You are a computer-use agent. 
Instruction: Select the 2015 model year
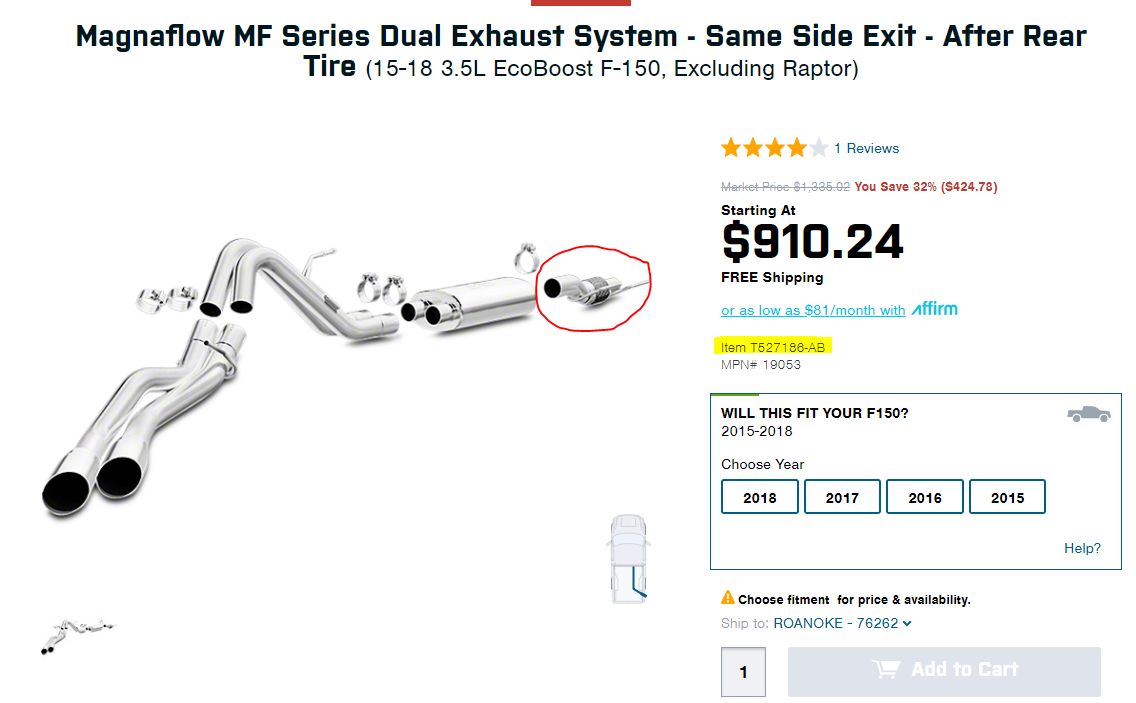pyautogui.click(x=1007, y=496)
